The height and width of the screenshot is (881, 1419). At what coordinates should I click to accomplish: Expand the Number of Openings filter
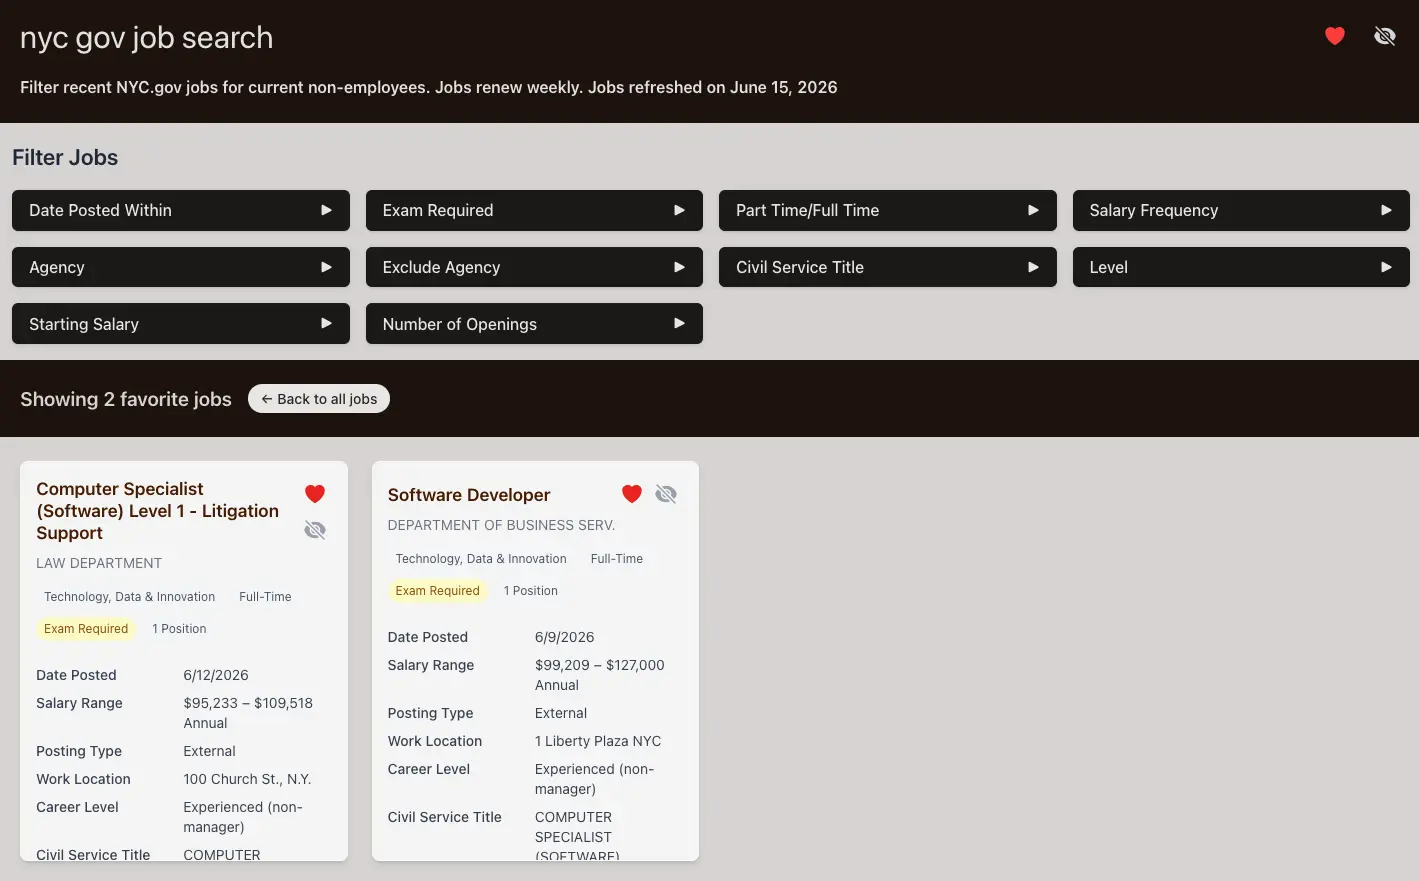click(x=534, y=324)
